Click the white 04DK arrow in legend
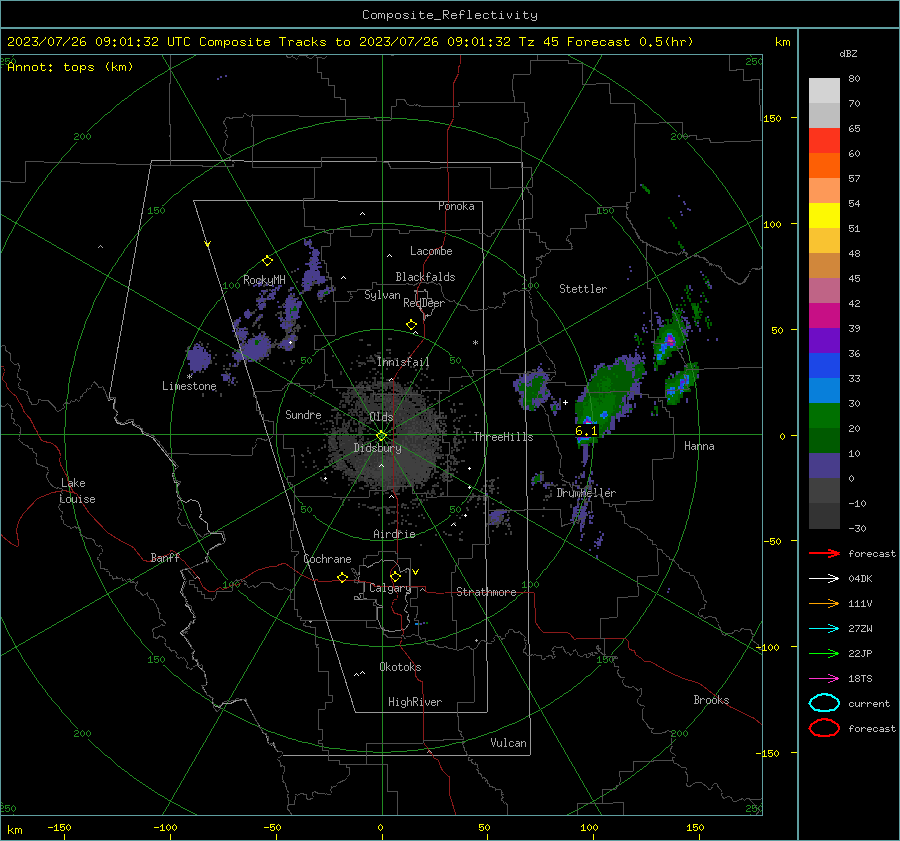Image resolution: width=900 pixels, height=841 pixels. 824,579
